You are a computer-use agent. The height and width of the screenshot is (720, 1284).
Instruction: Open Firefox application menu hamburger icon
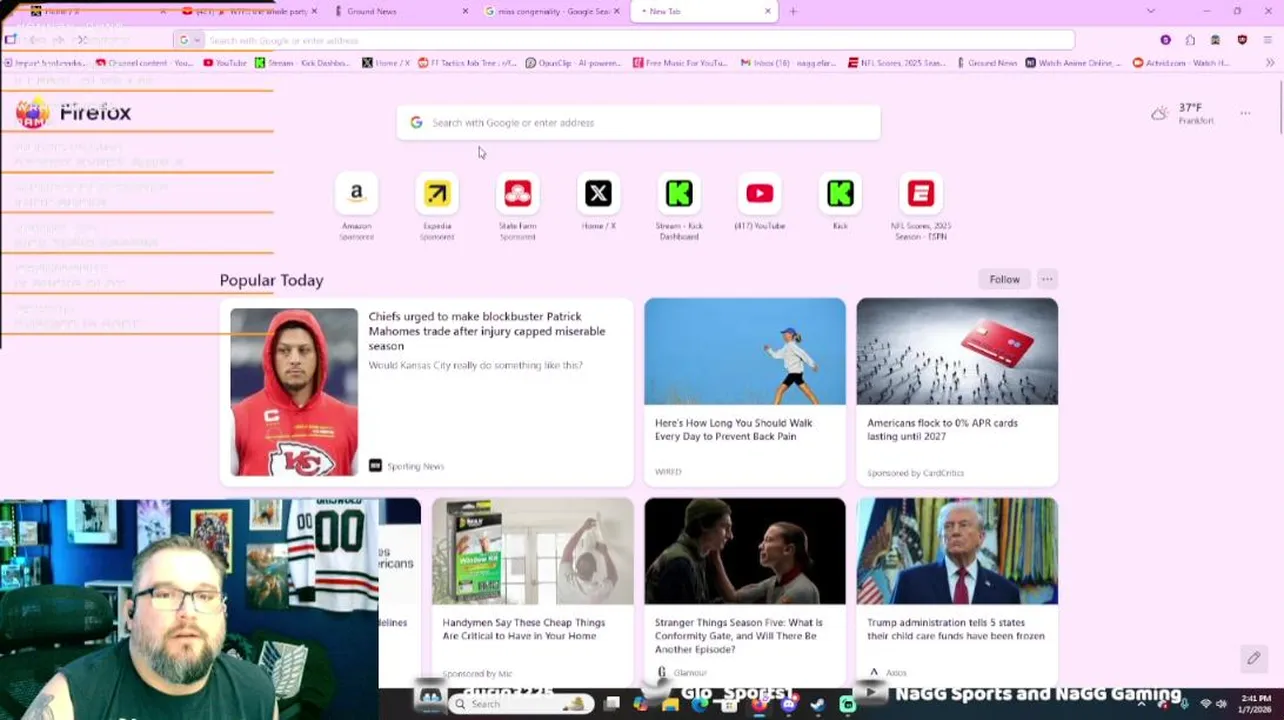[1267, 40]
